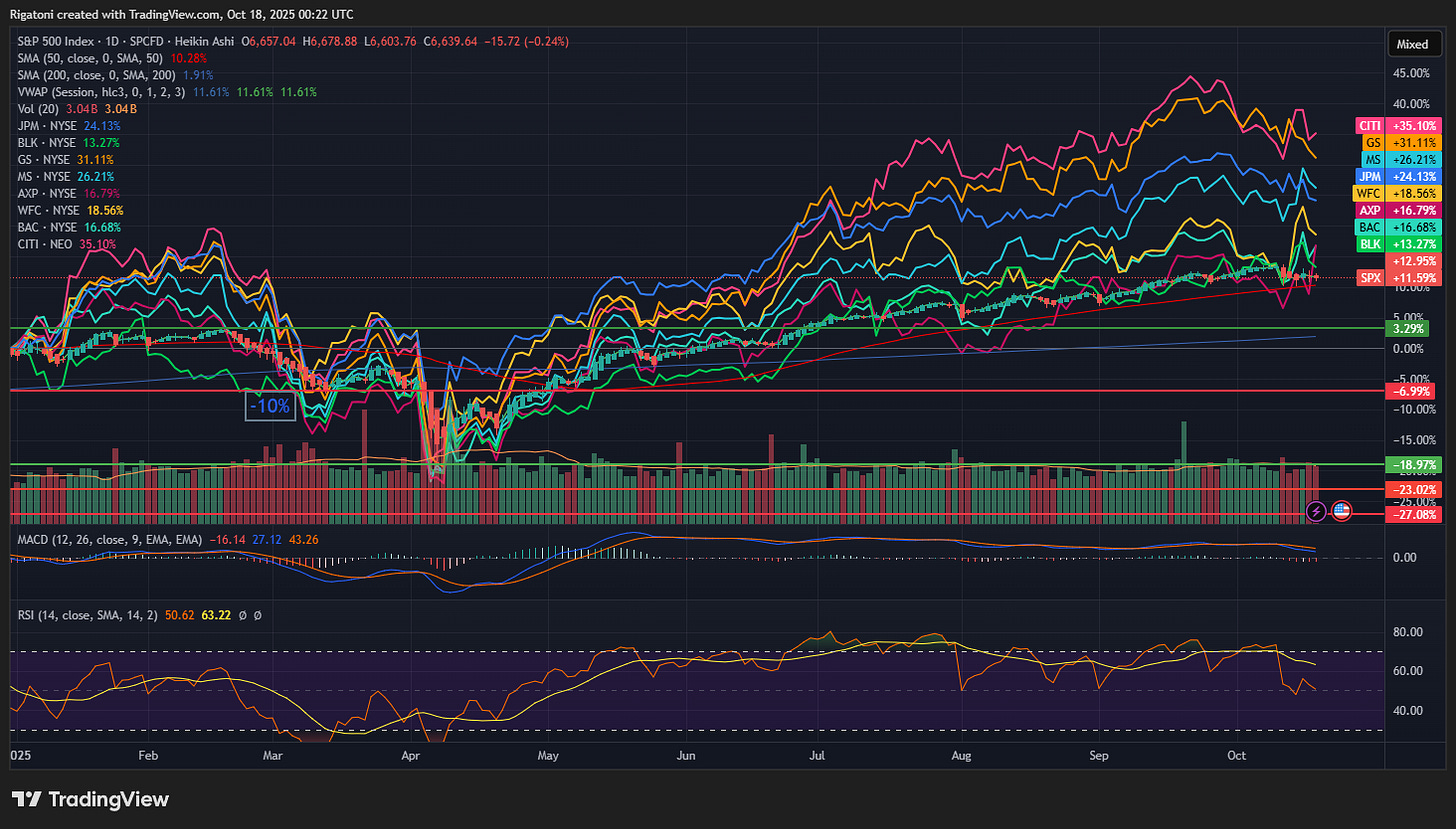
Task: Select the AXP symbol price label
Action: pos(1370,210)
